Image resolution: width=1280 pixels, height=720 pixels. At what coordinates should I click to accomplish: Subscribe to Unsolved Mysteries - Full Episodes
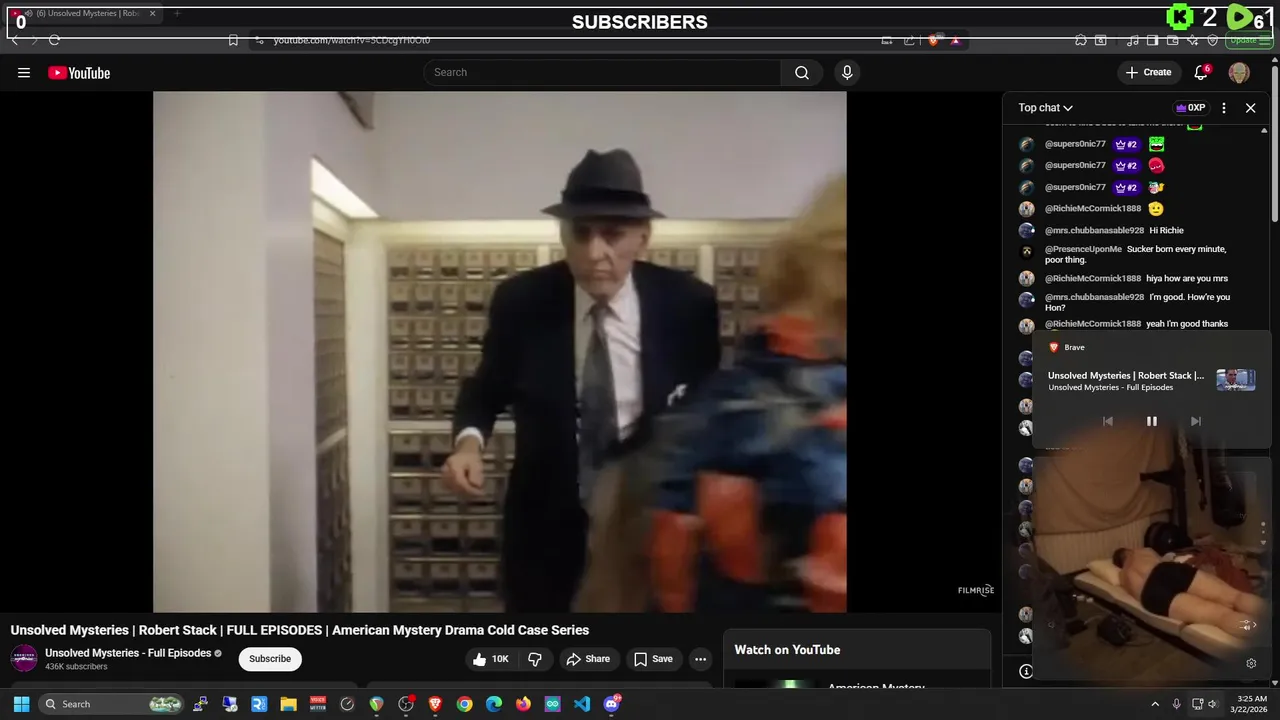pos(270,659)
